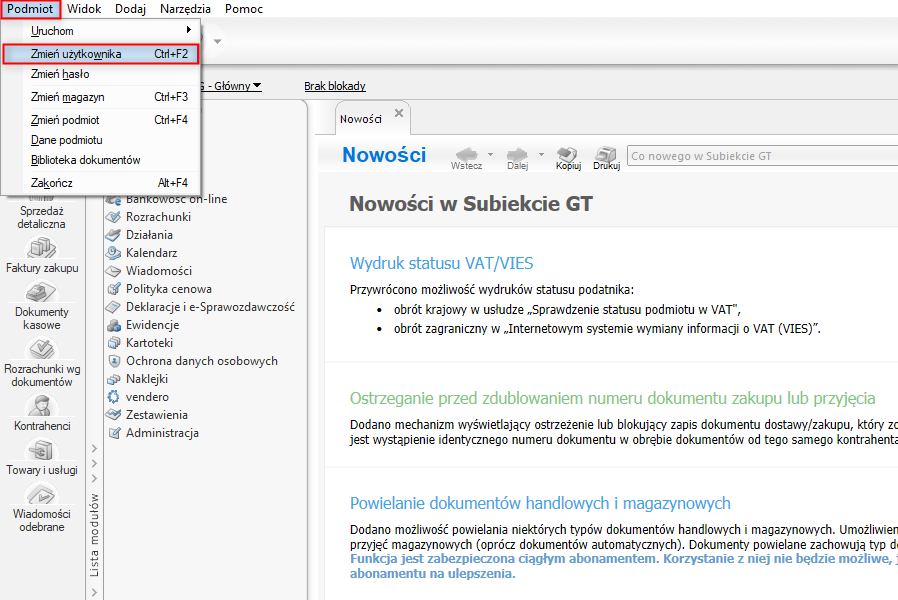The height and width of the screenshot is (600, 898).
Task: Click the Lista modułów vertical label
Action: click(x=94, y=535)
